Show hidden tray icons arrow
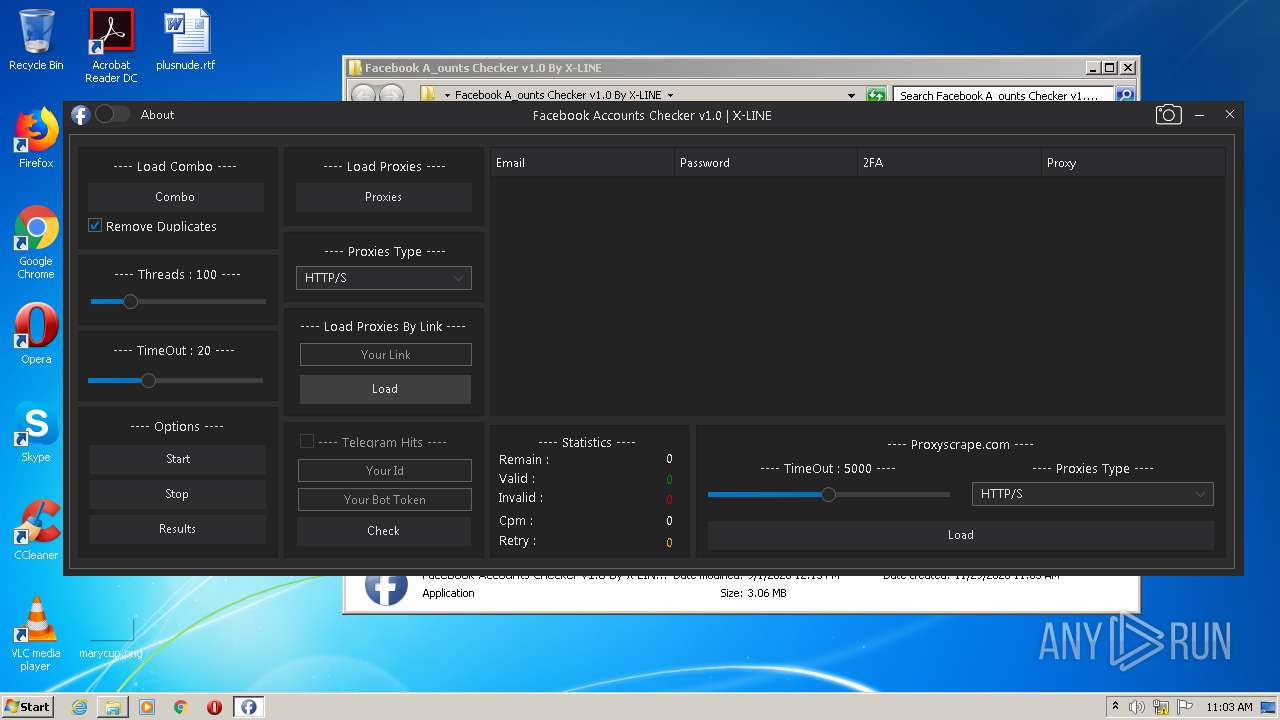 1115,706
